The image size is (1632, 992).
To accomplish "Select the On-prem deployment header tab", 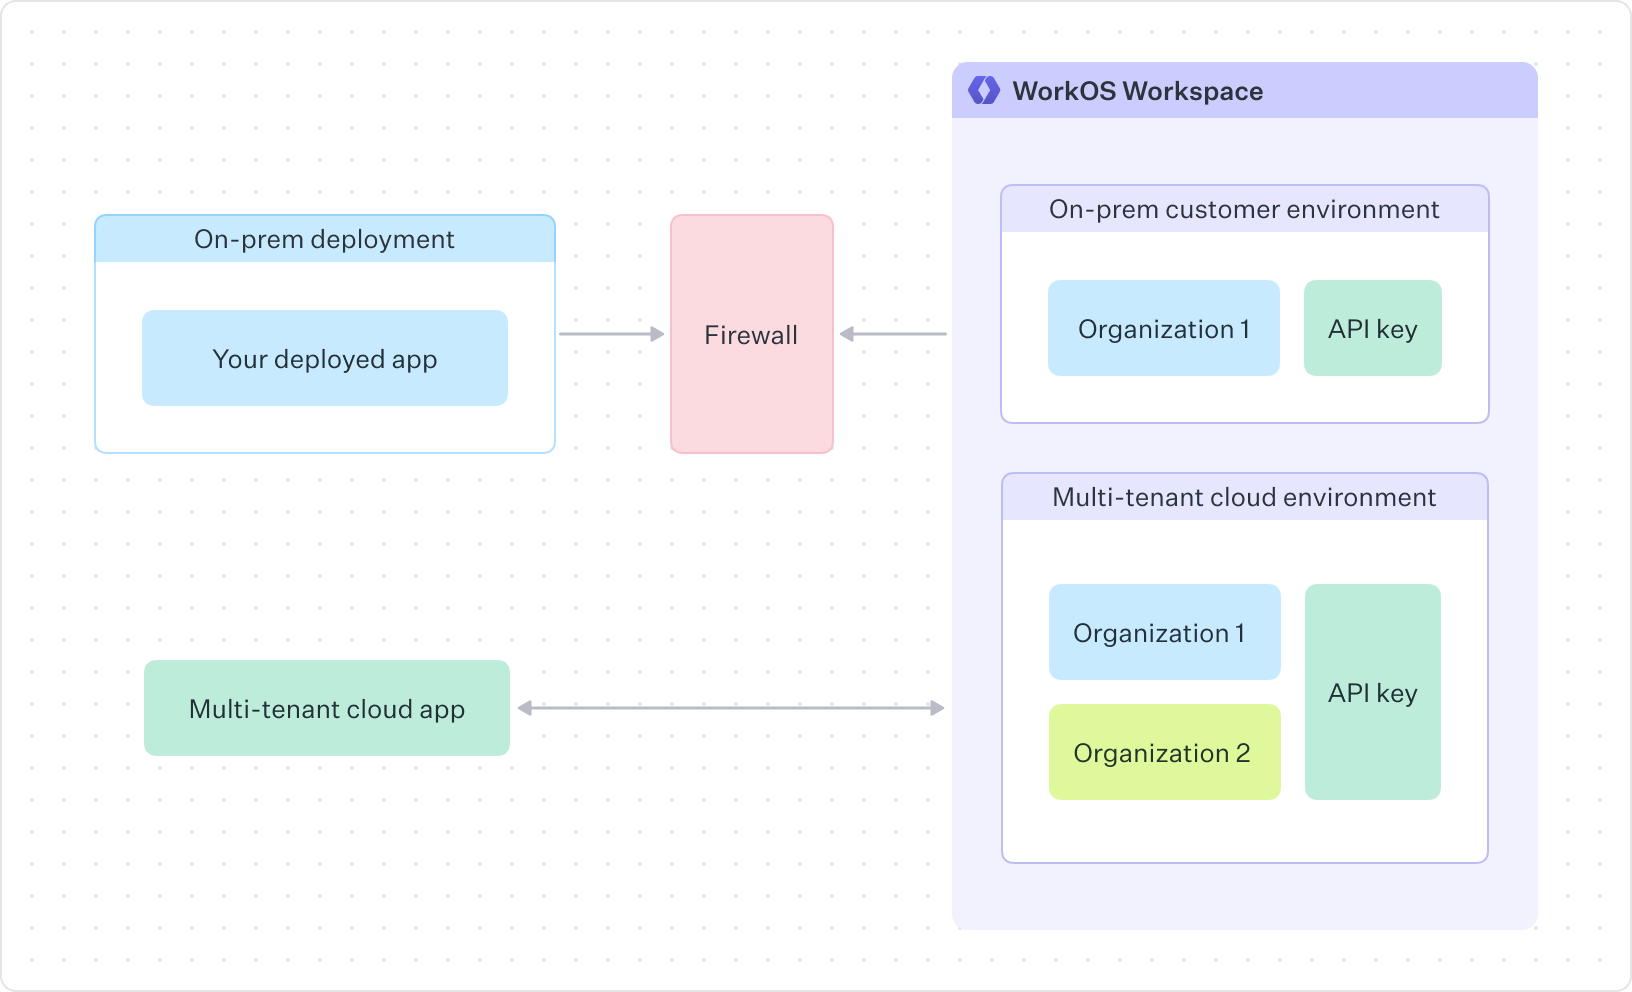I will [324, 239].
